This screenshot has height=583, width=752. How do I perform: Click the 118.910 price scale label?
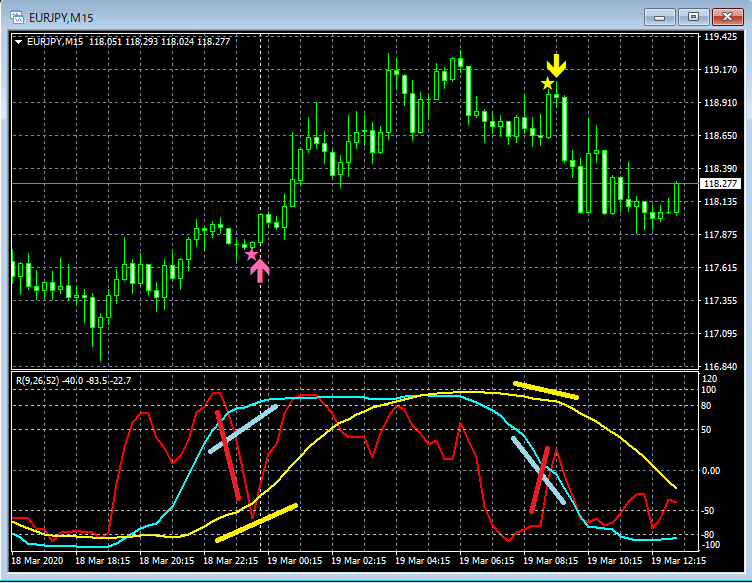[x=720, y=103]
